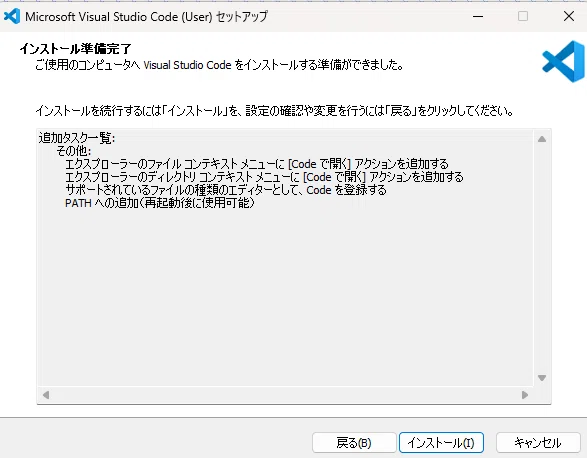The height and width of the screenshot is (458, 587).
Task: Minimize the setup window
Action: point(478,16)
